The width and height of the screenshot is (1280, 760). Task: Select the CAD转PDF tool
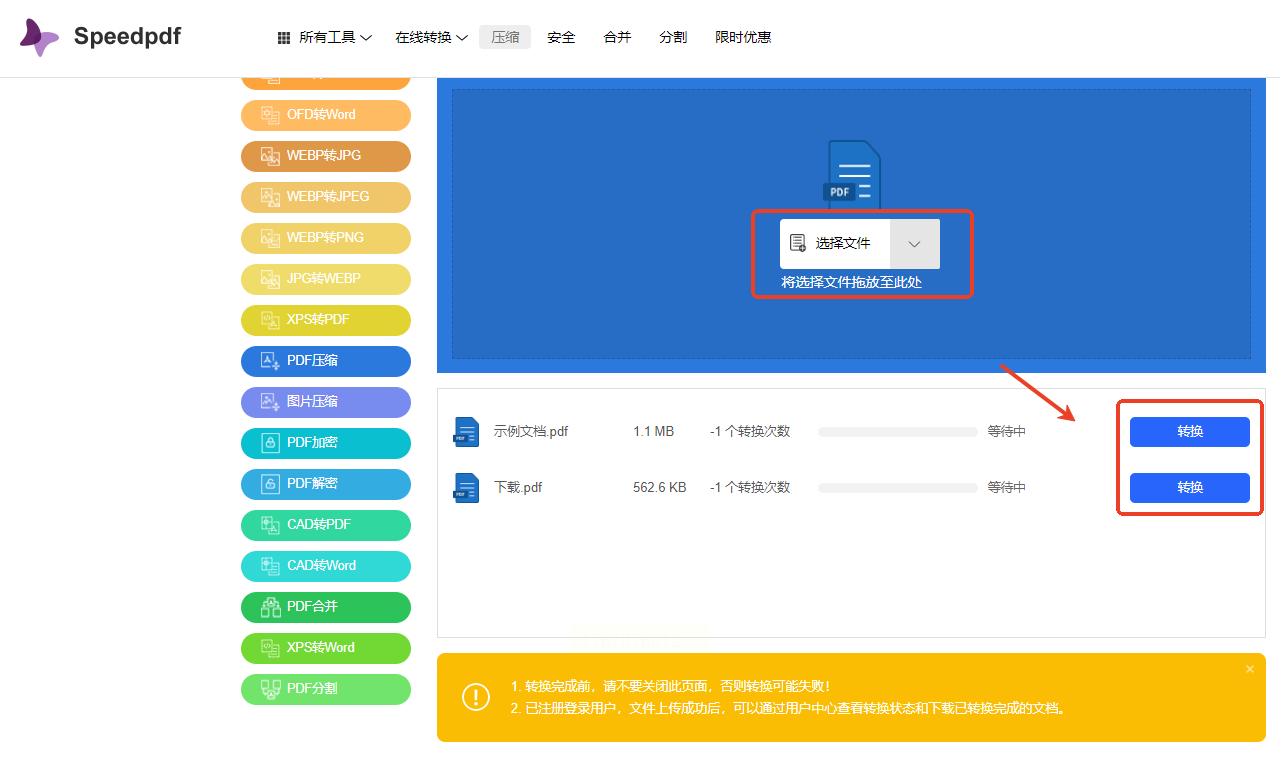[326, 525]
